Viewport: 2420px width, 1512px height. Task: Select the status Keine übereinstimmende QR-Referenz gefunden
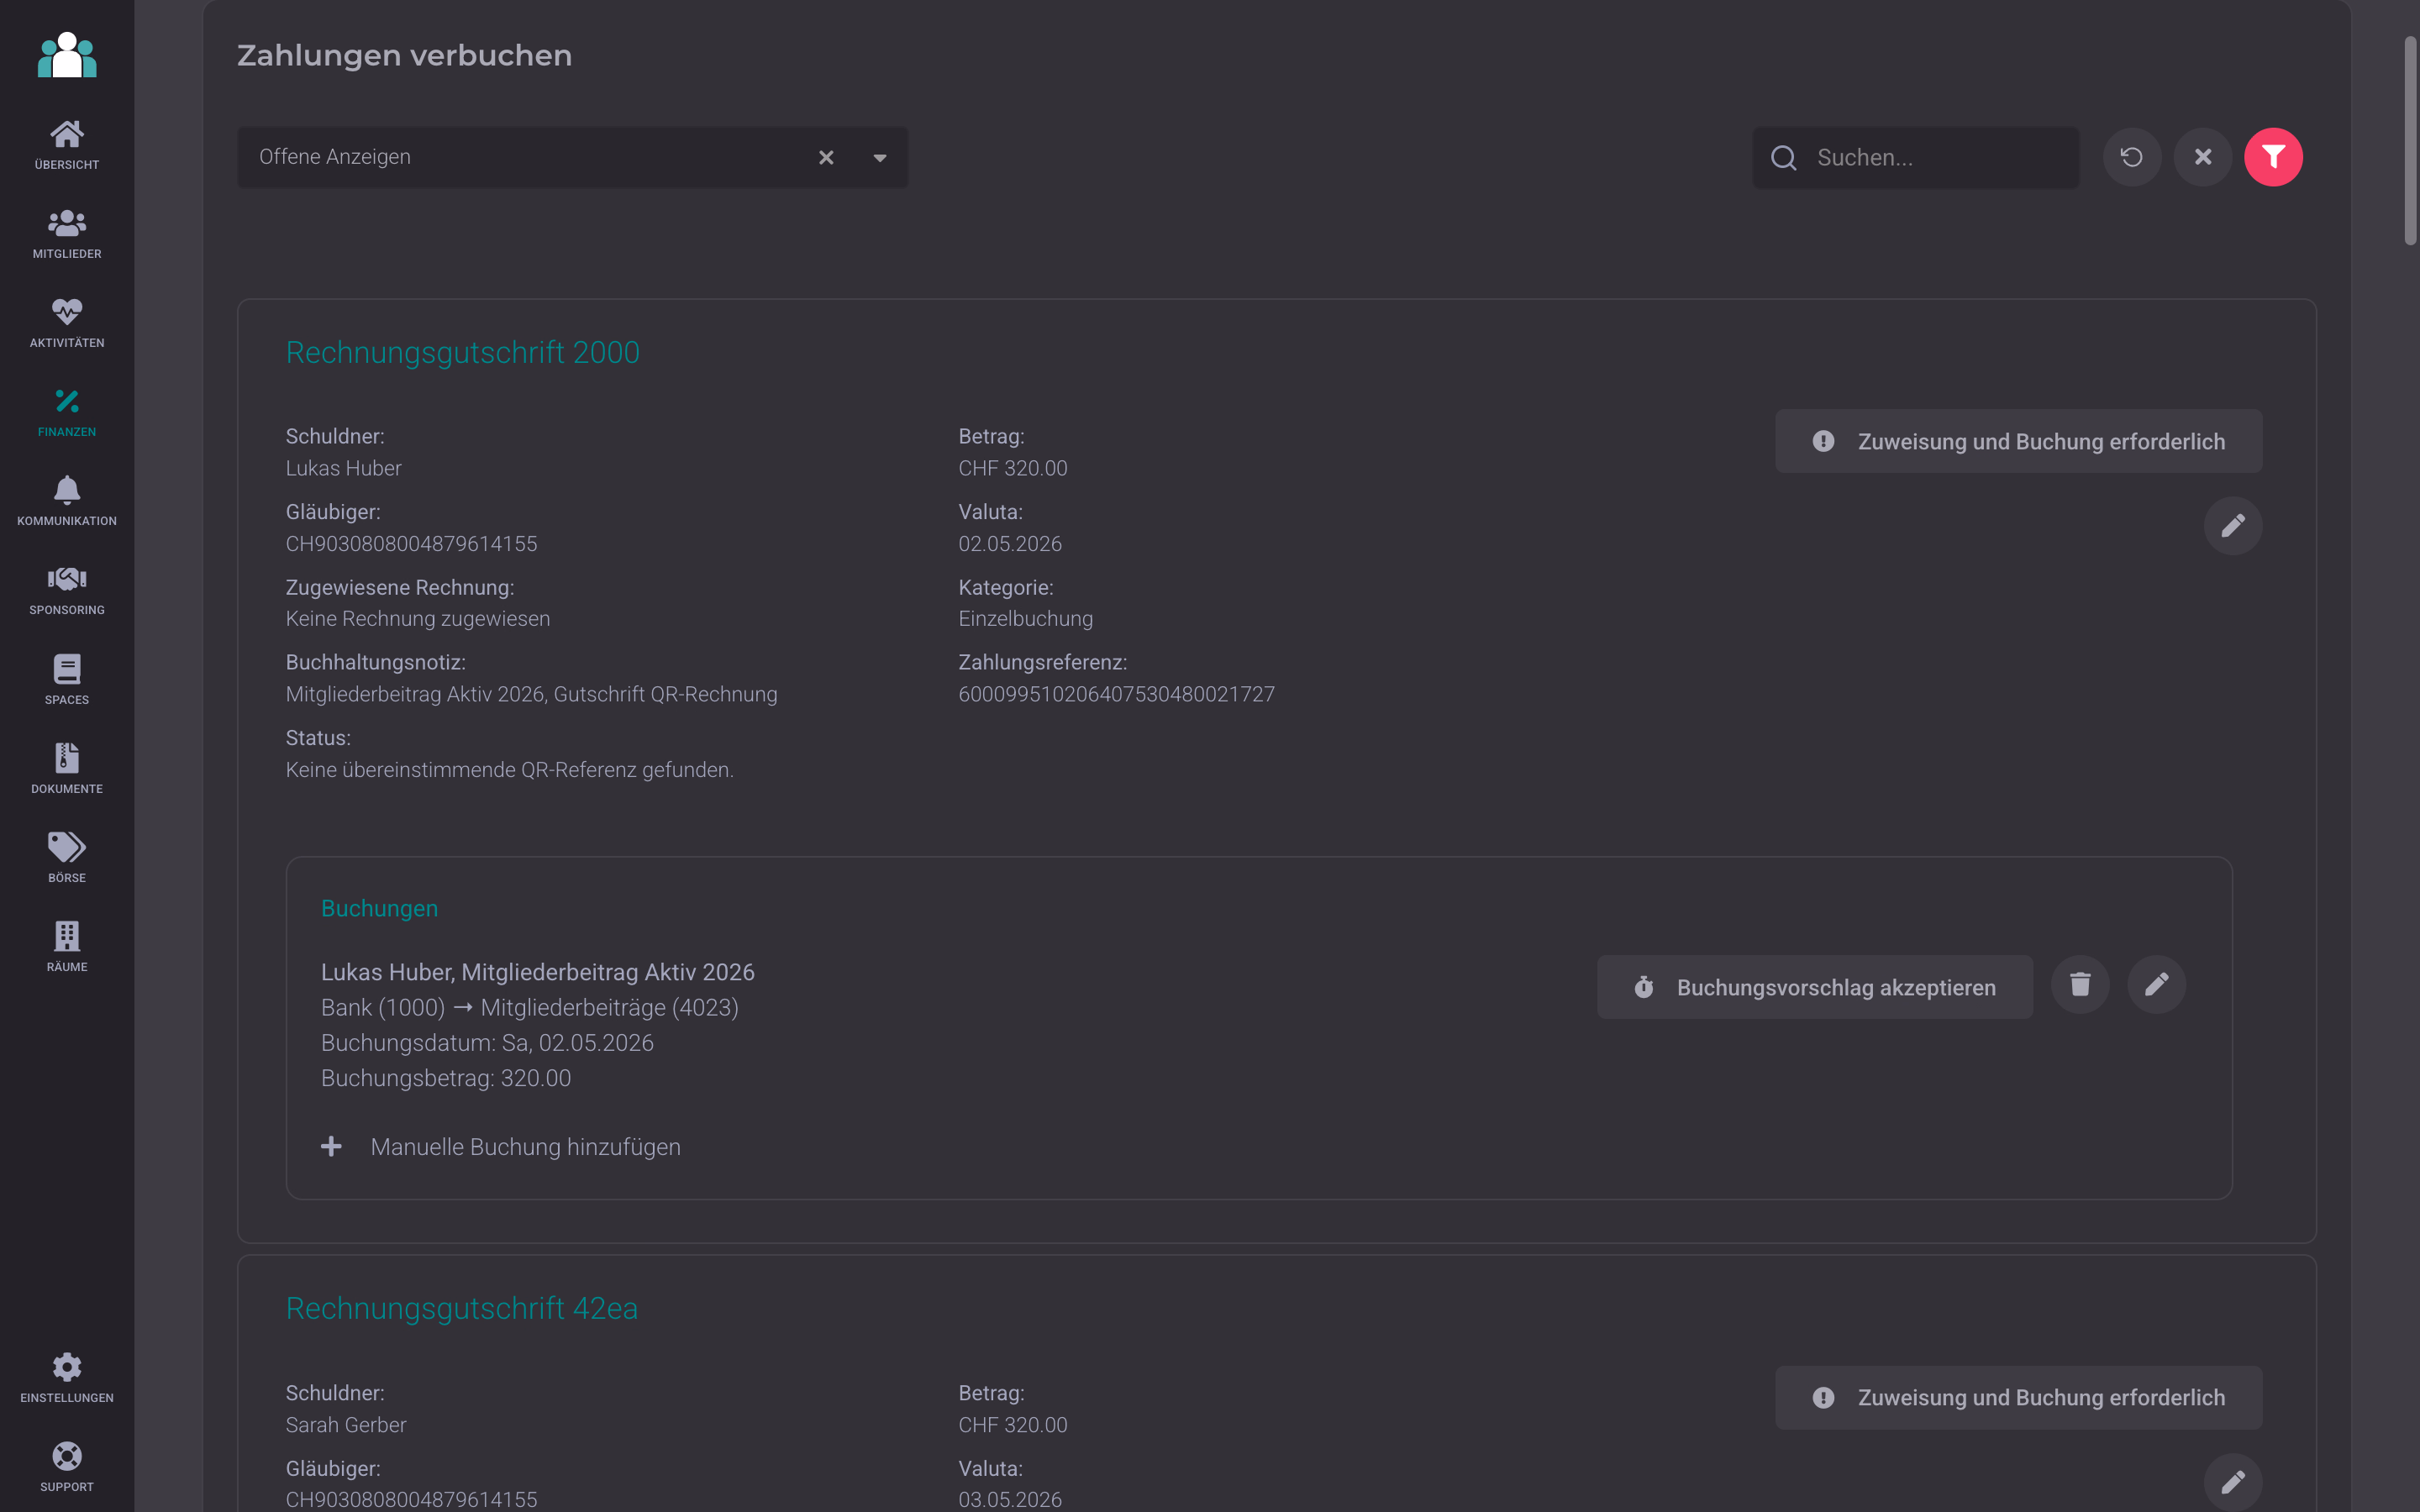[x=510, y=770]
